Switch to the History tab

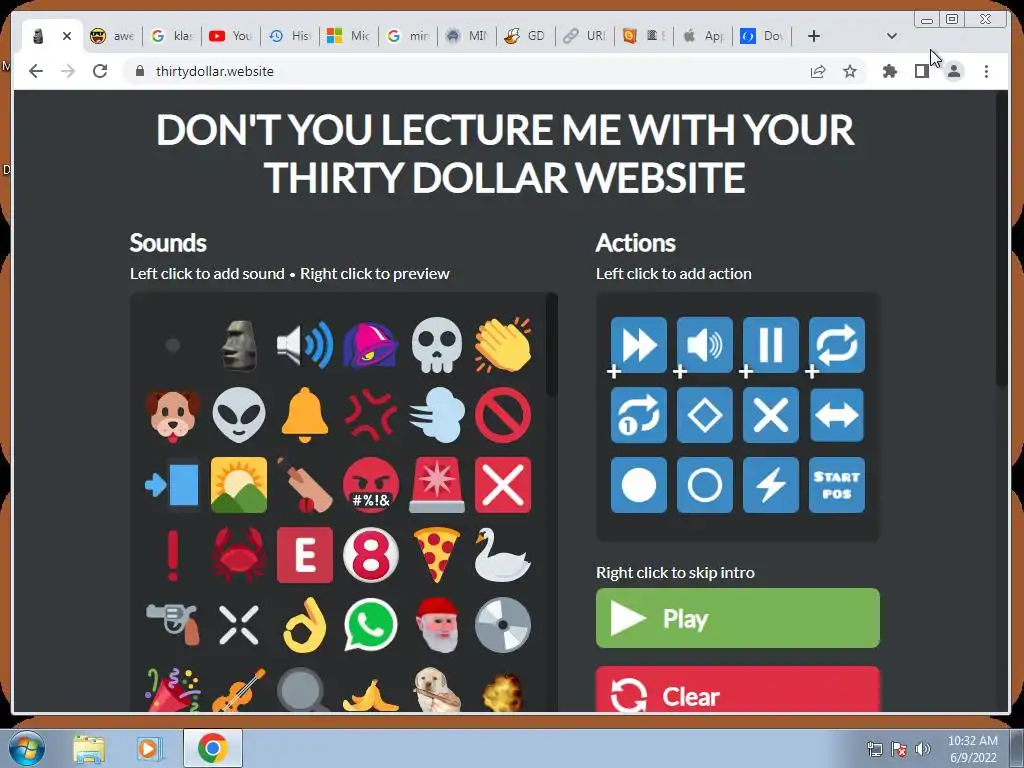[290, 36]
